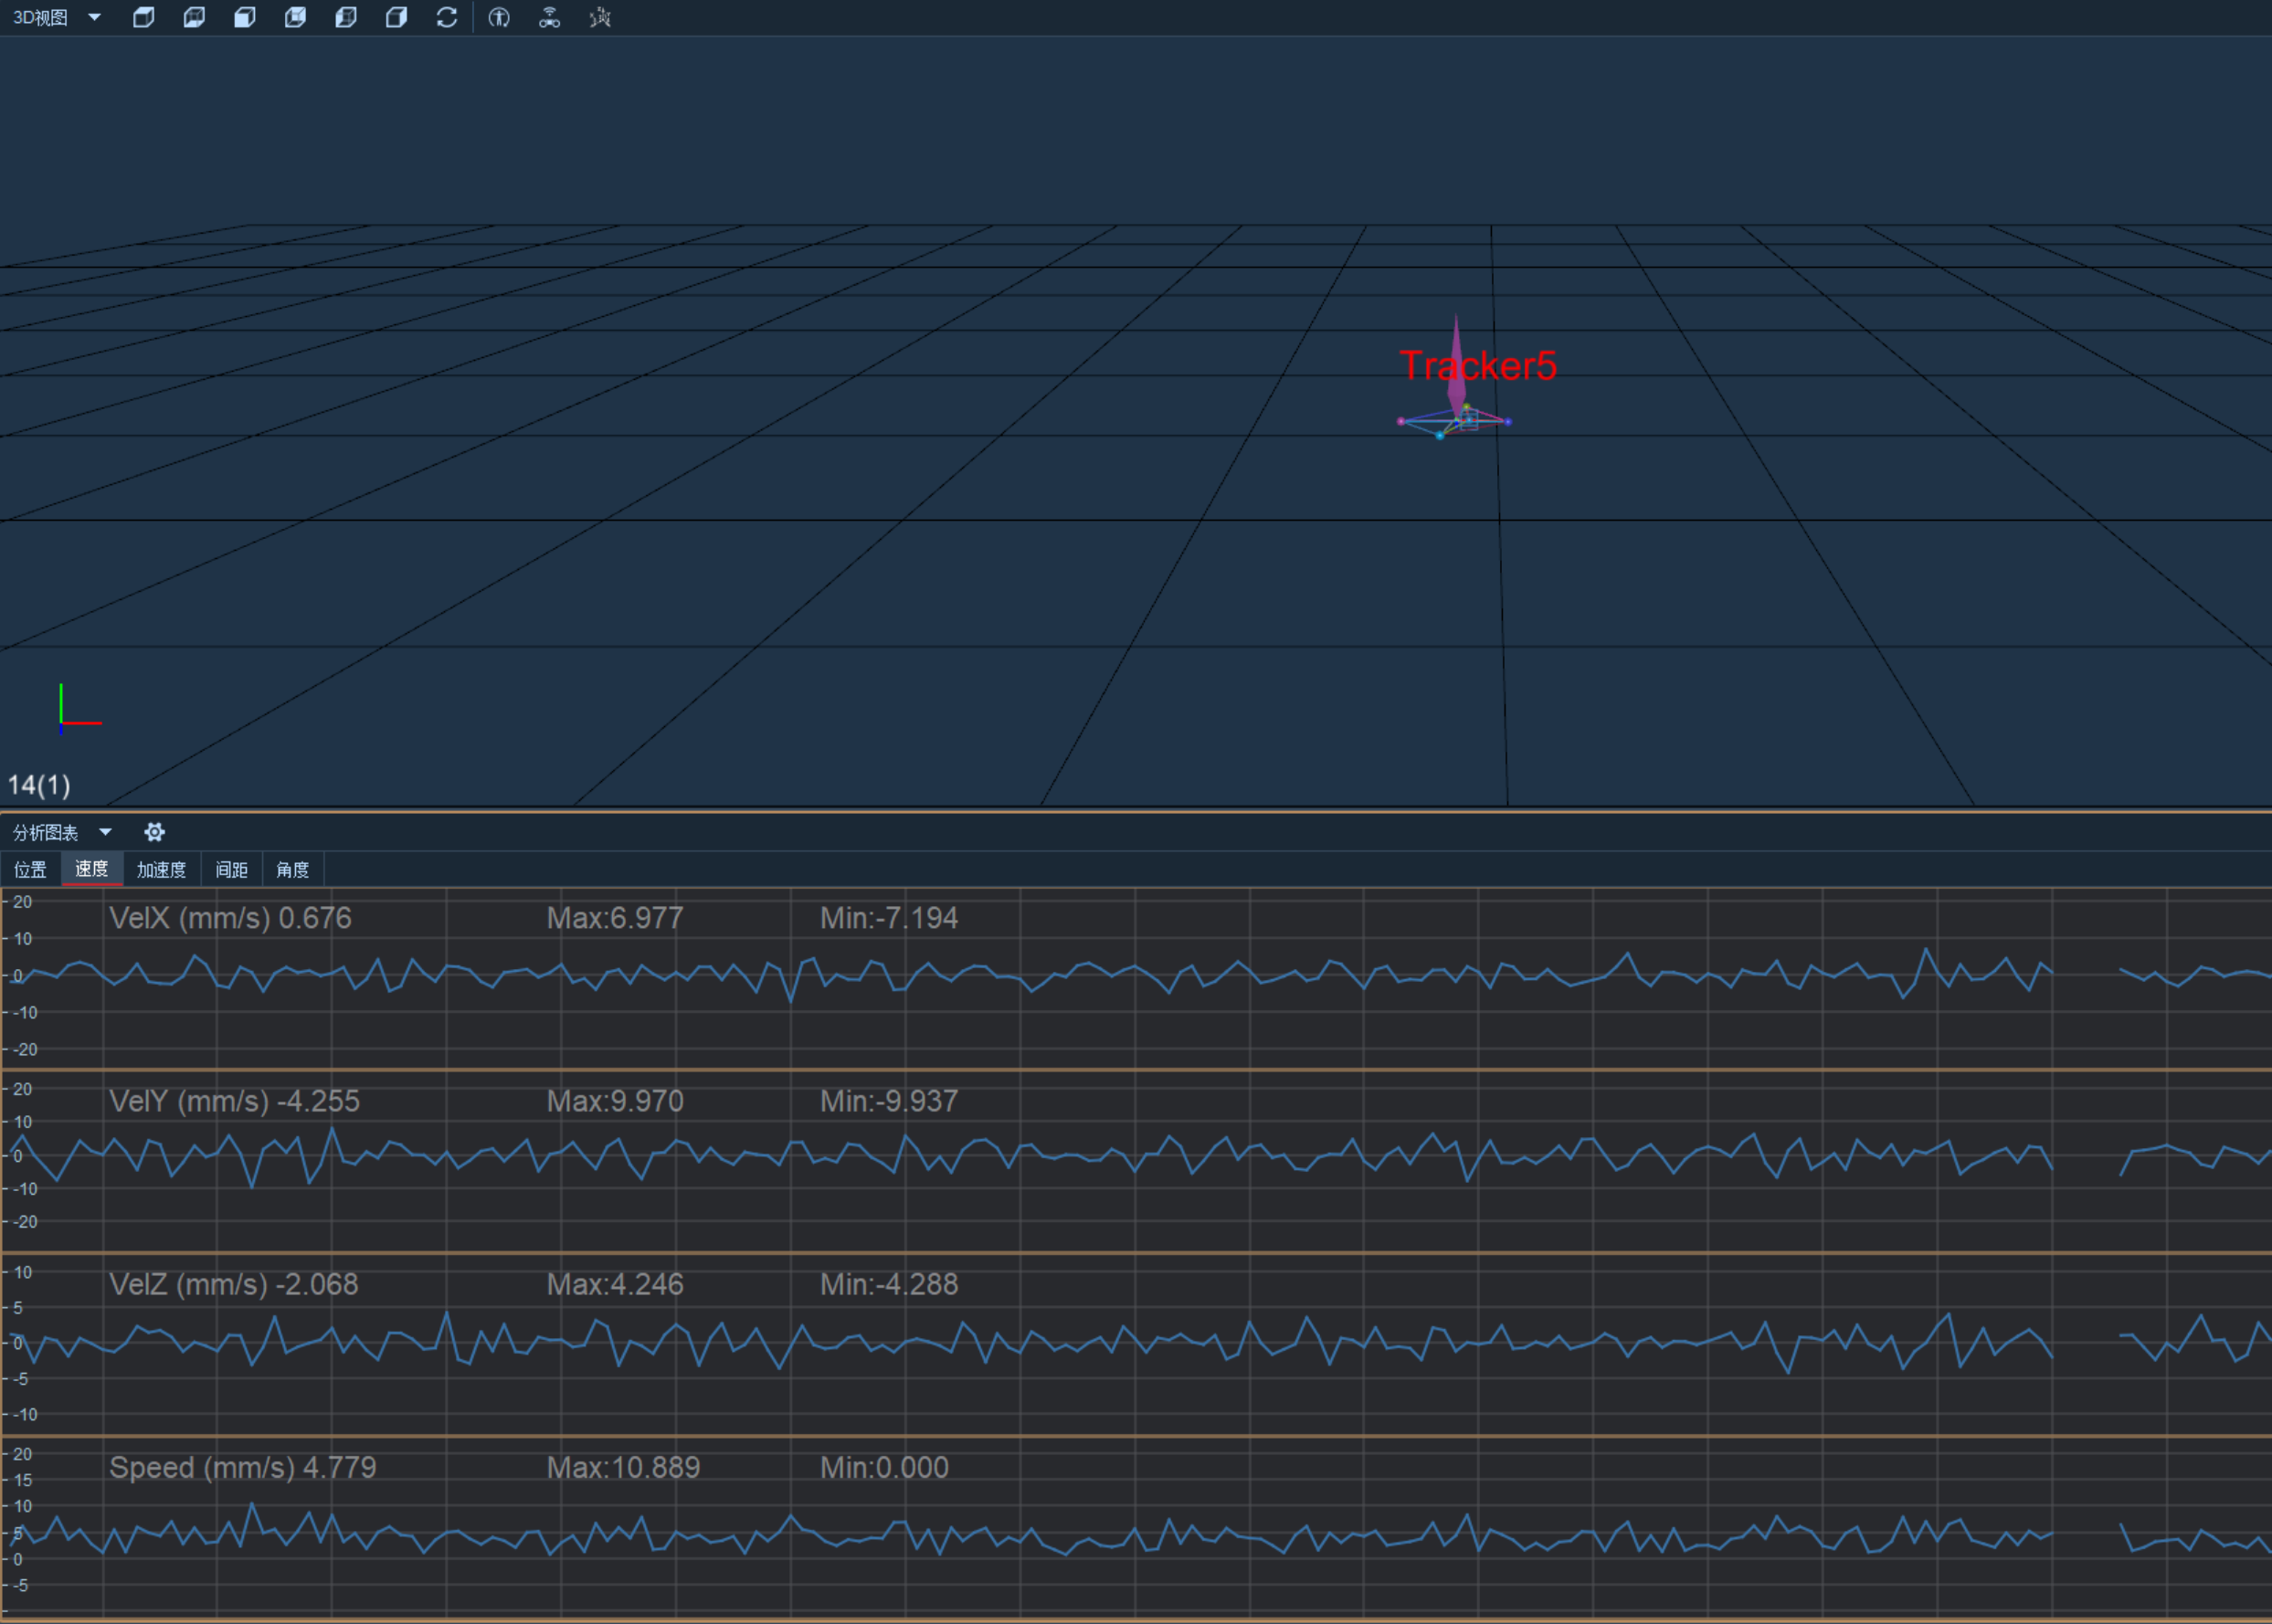The width and height of the screenshot is (2272, 1624).
Task: Click the 14(1) frame counter text
Action: [39, 785]
